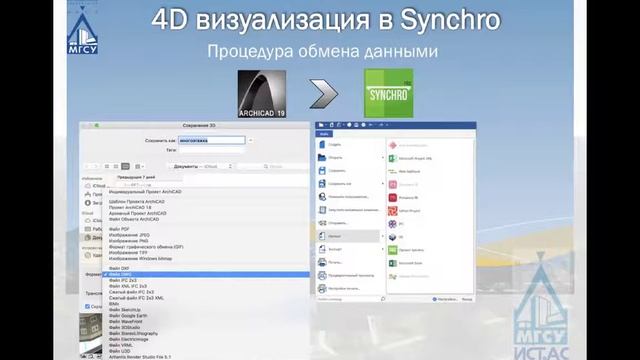Pick 'Файл SketchUp' from the format list

pyautogui.click(x=125, y=310)
